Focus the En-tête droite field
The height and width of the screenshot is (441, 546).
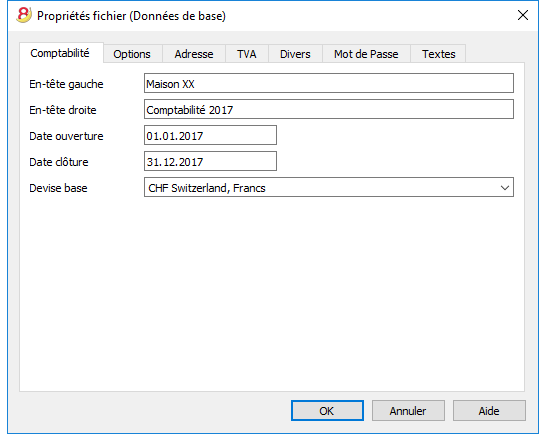[329, 109]
